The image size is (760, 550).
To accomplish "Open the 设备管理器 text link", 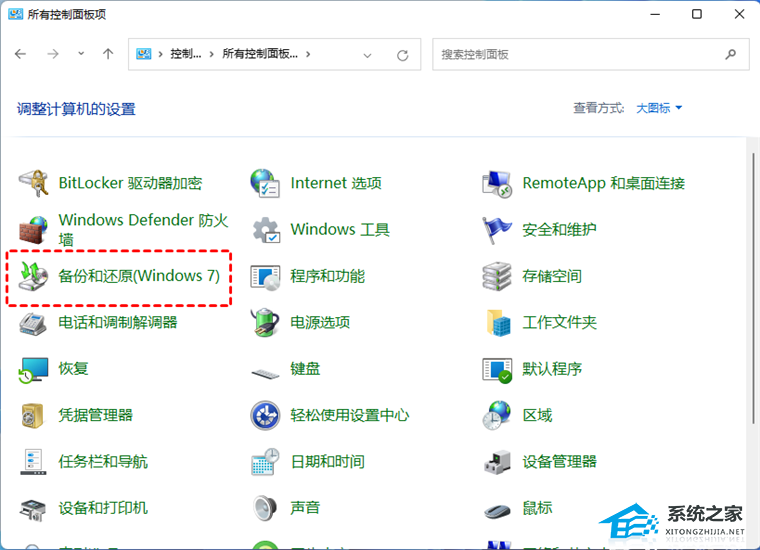I will [x=559, y=462].
